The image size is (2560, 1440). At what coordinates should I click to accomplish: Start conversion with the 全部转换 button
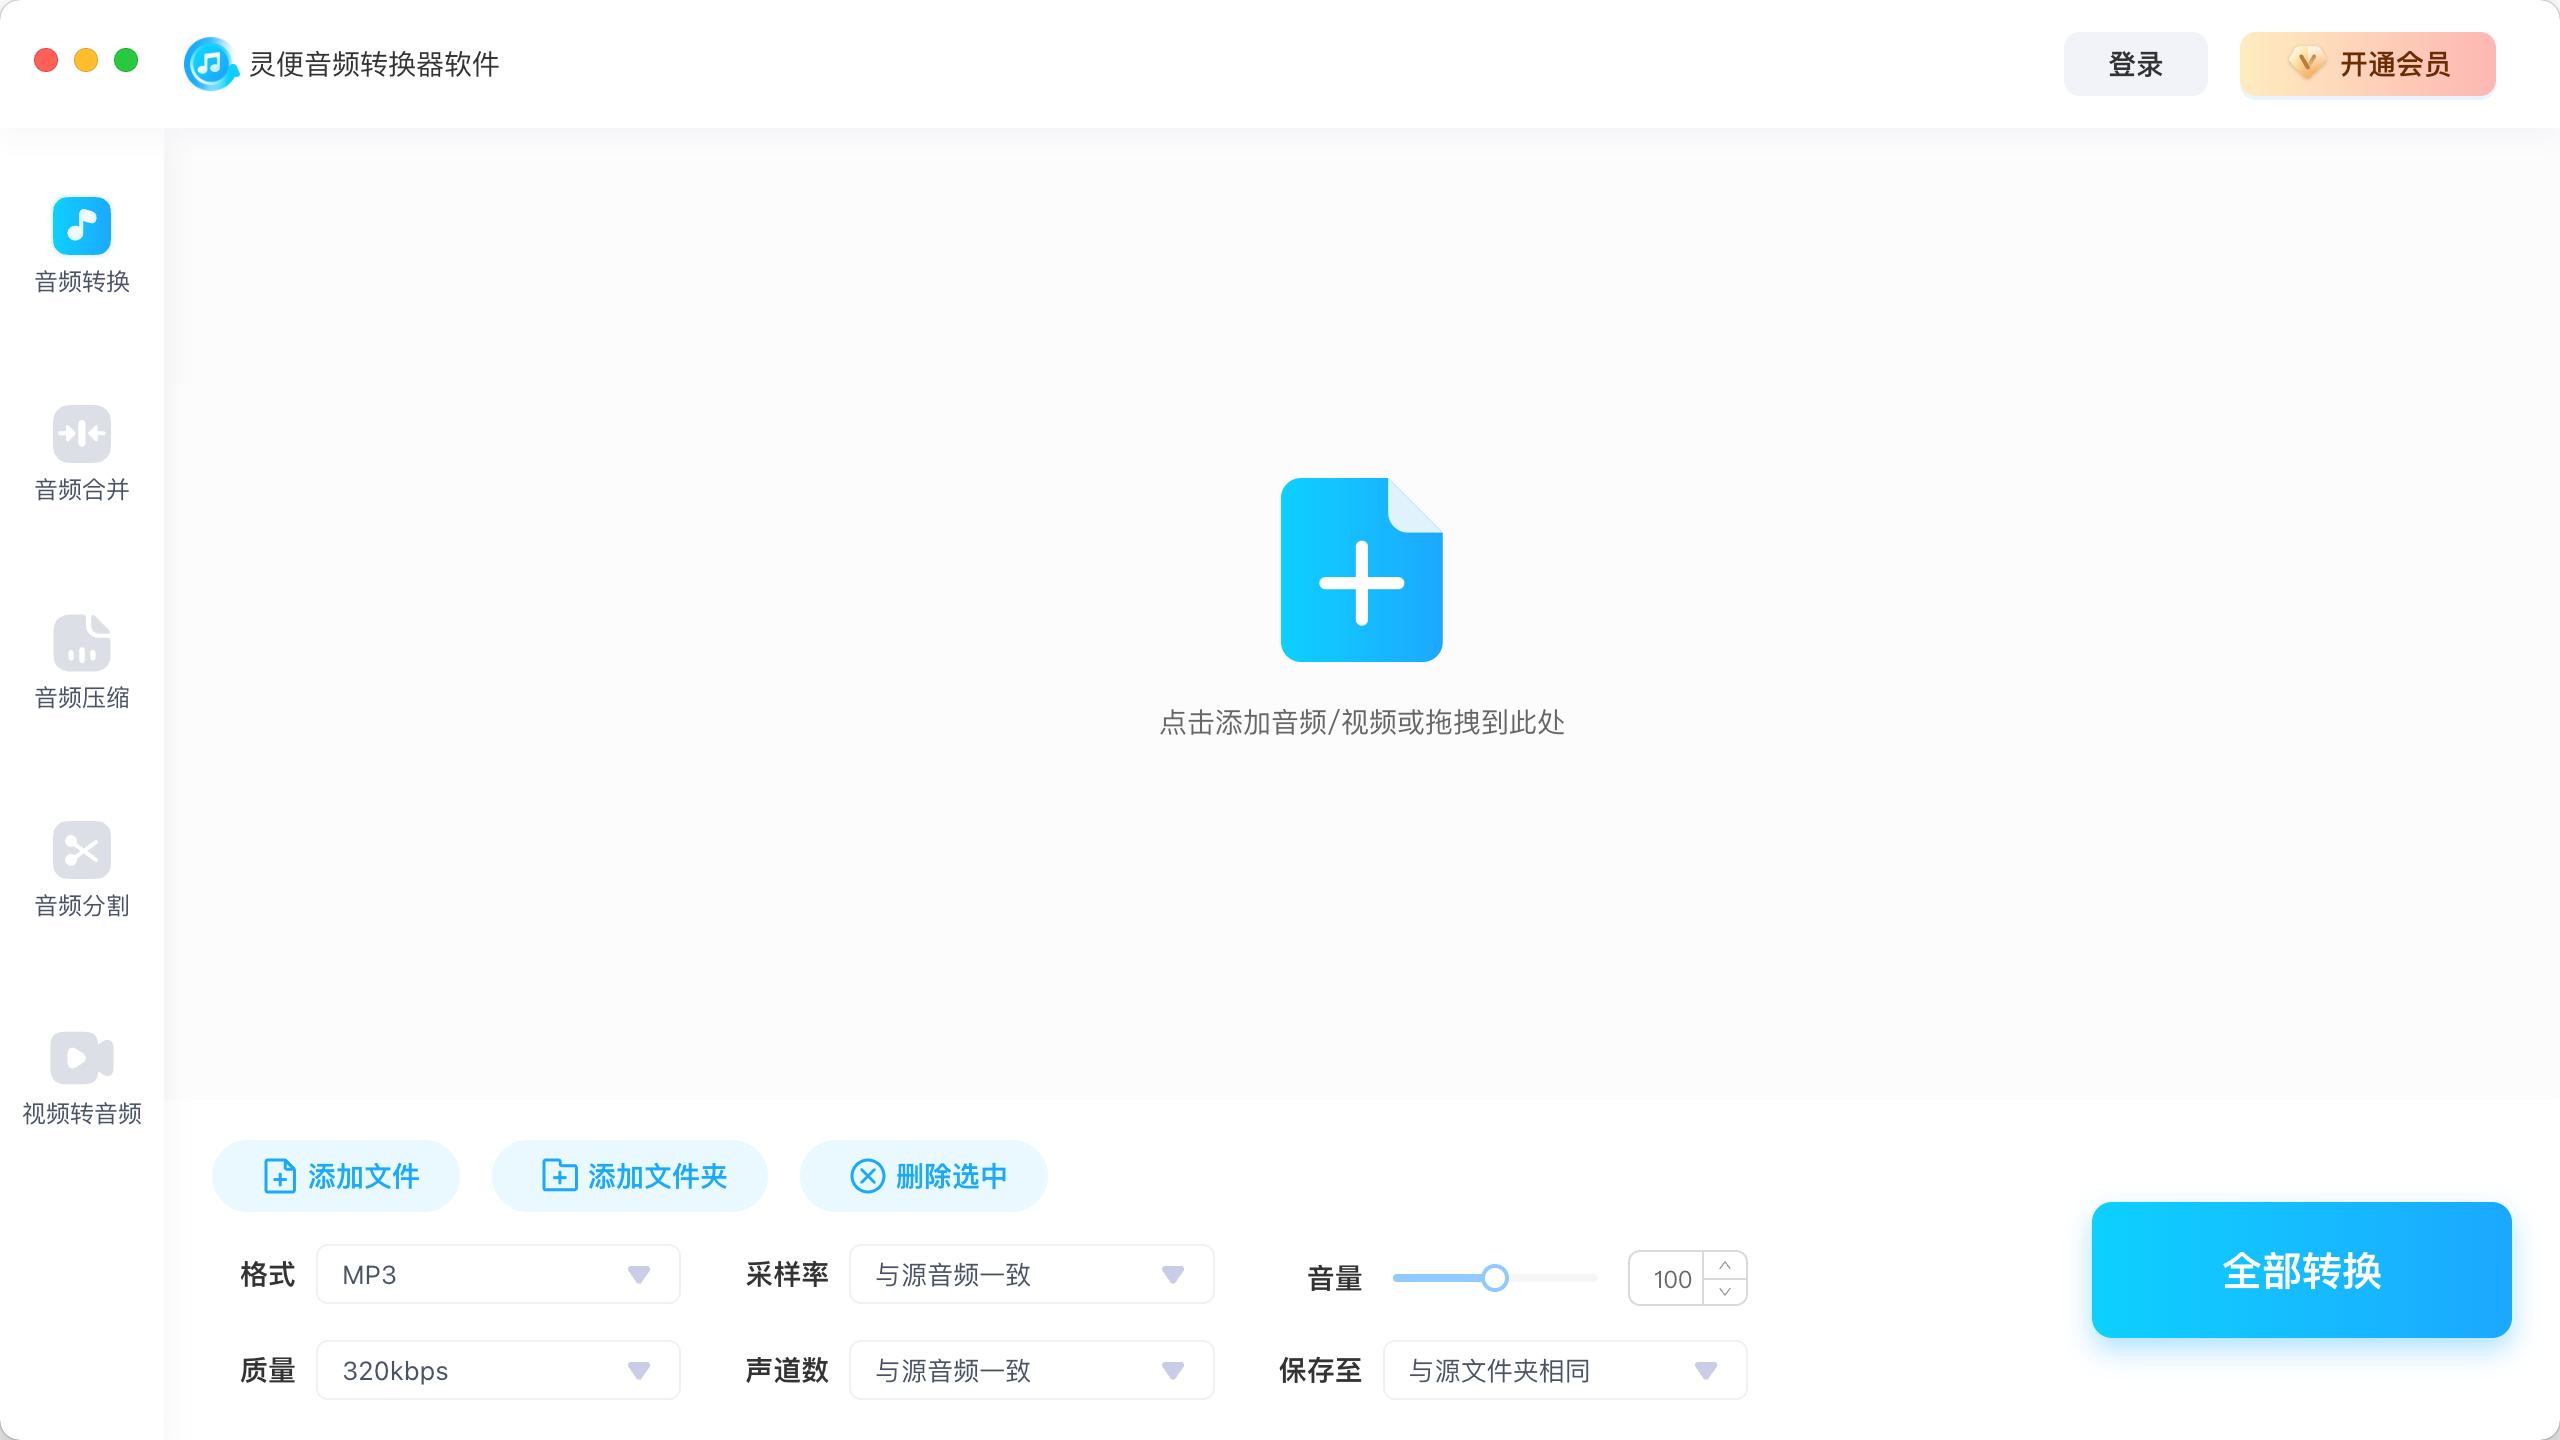2300,1270
